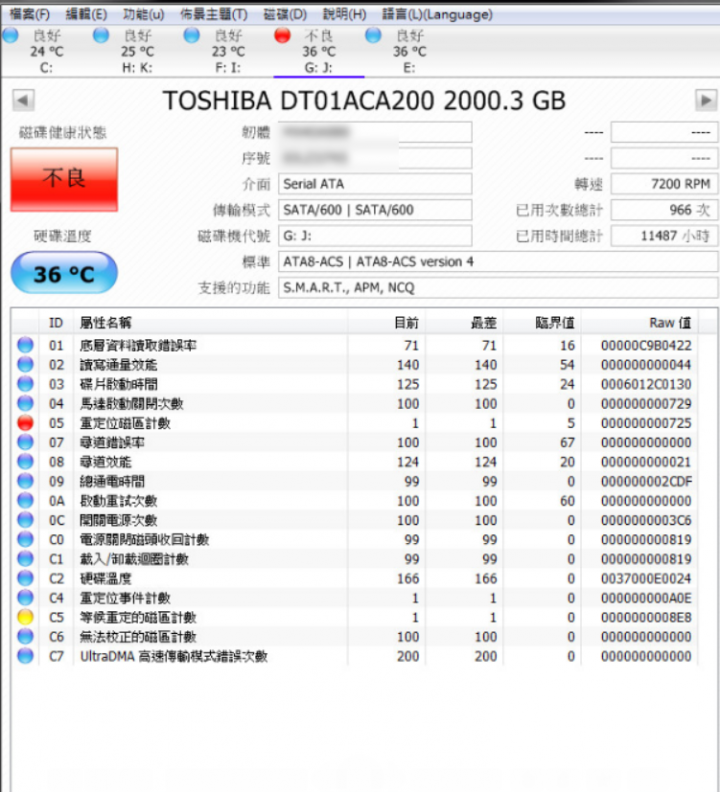Click the 最差 column header
Screen dimensions: 720x792
(464, 323)
